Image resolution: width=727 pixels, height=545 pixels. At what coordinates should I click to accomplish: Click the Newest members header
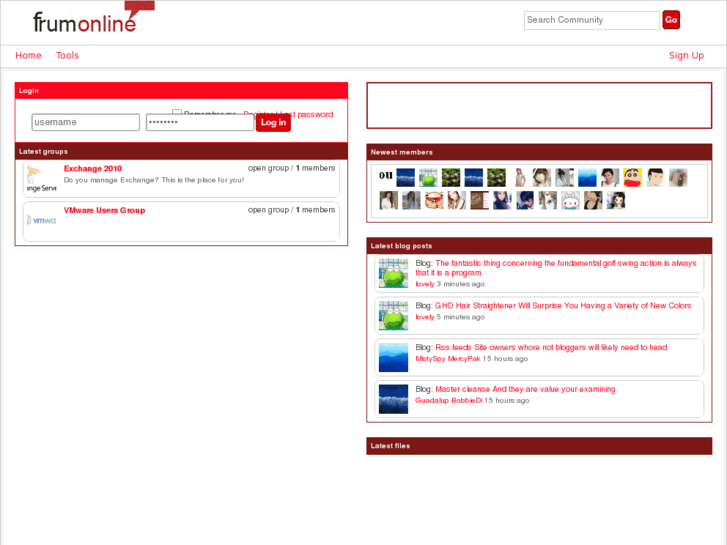(539, 152)
